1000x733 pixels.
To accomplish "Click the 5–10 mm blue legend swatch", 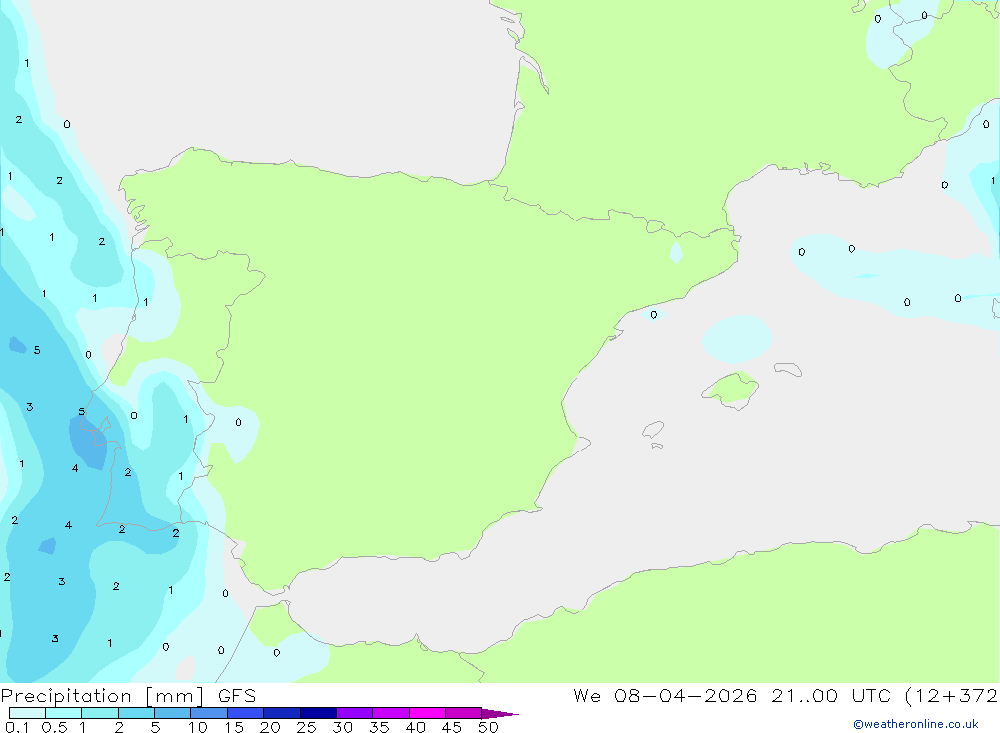I will pyautogui.click(x=172, y=713).
